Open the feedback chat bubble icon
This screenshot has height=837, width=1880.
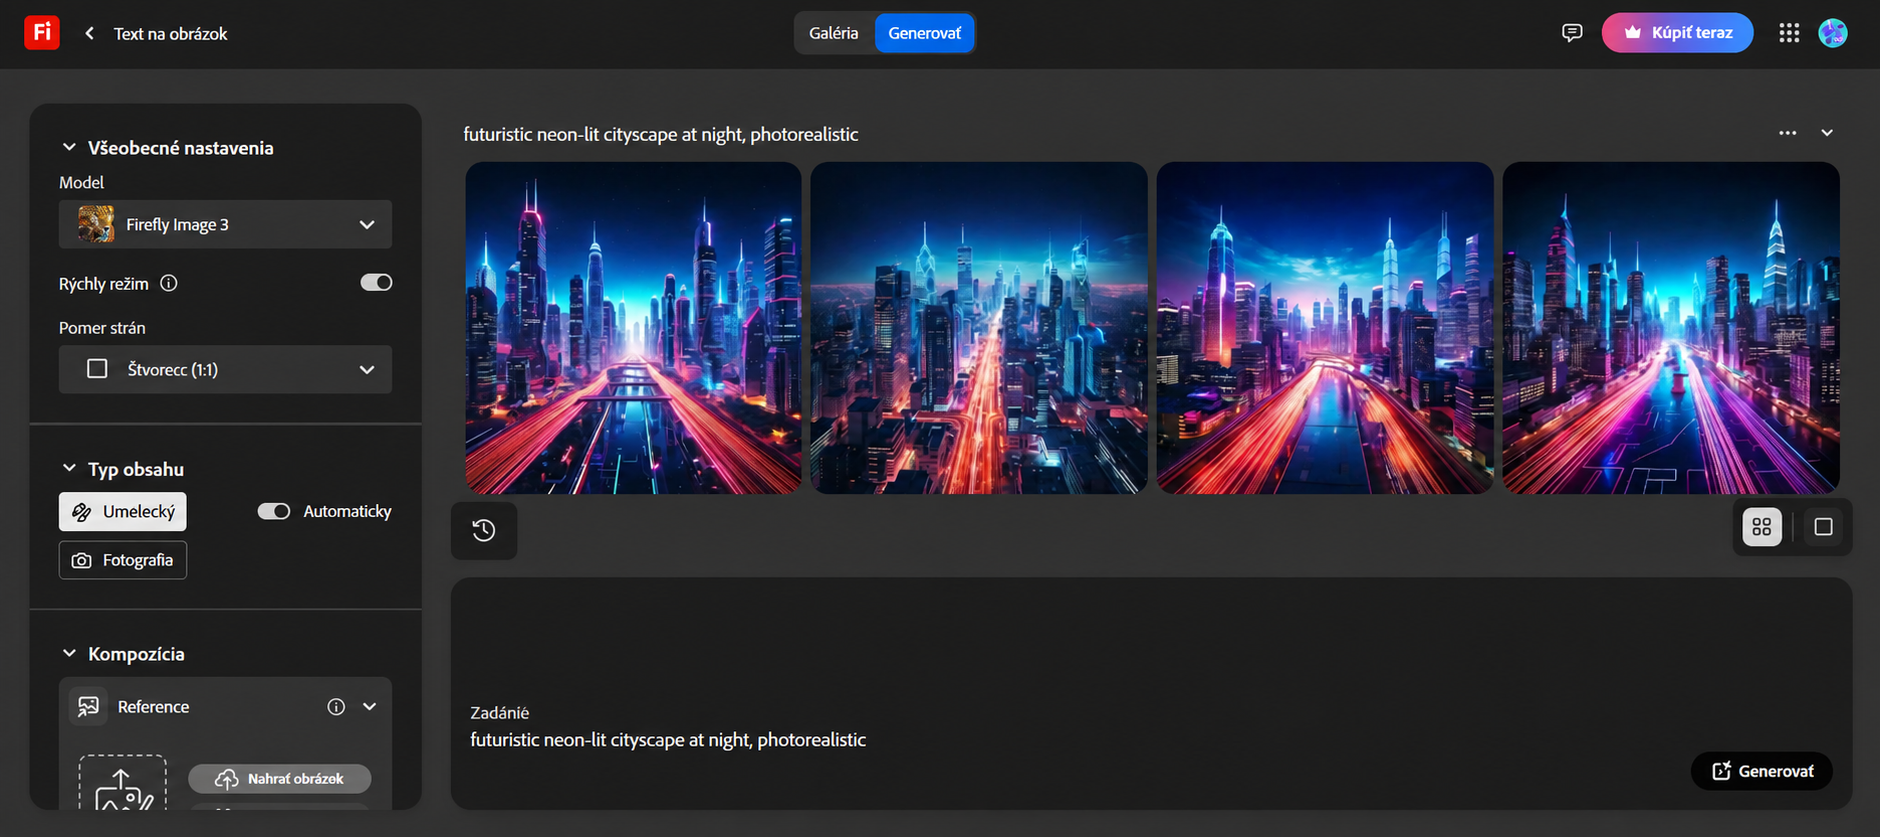point(1572,33)
